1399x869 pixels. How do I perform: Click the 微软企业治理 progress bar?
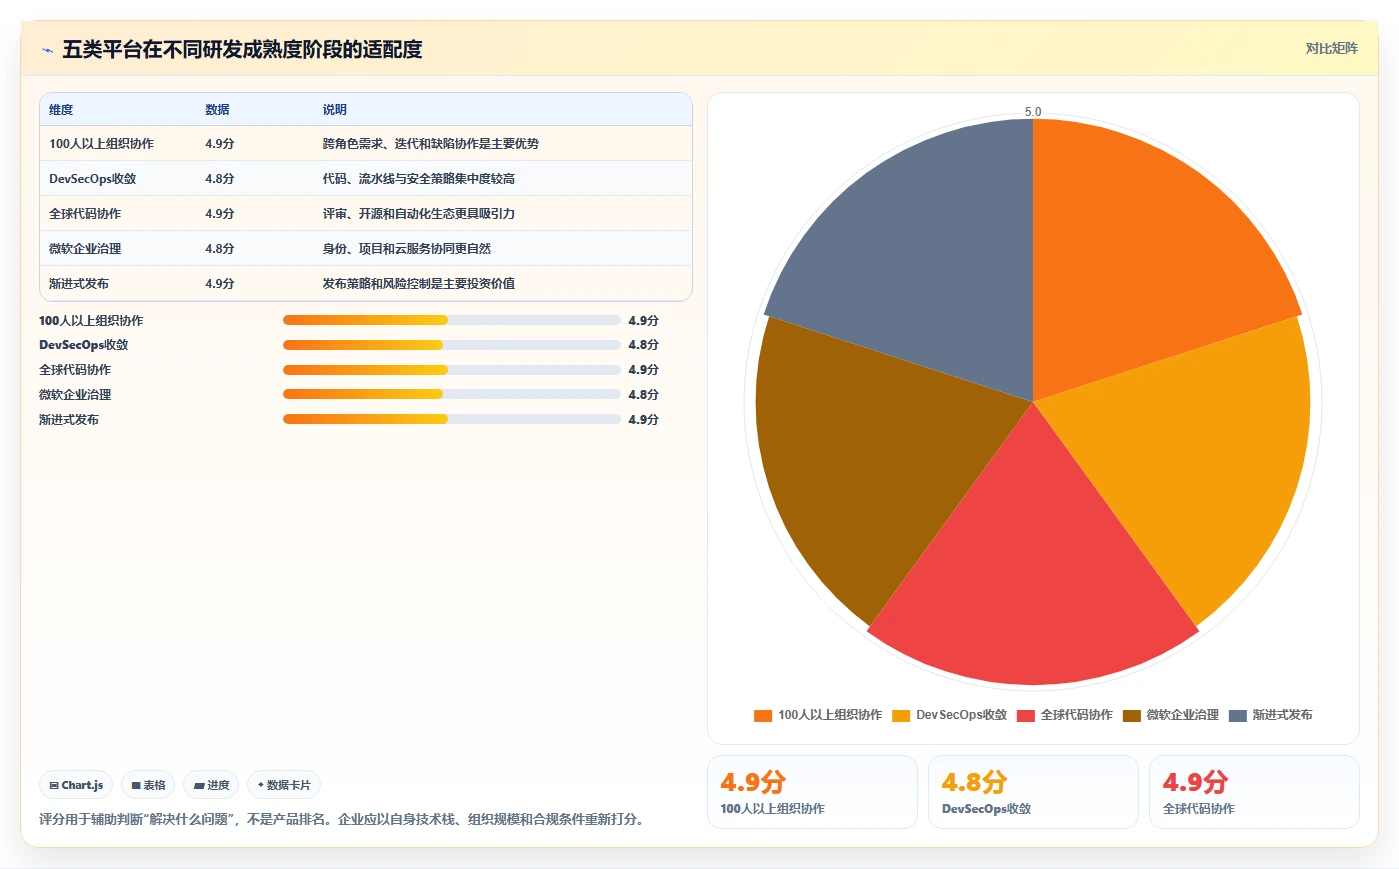click(x=452, y=394)
